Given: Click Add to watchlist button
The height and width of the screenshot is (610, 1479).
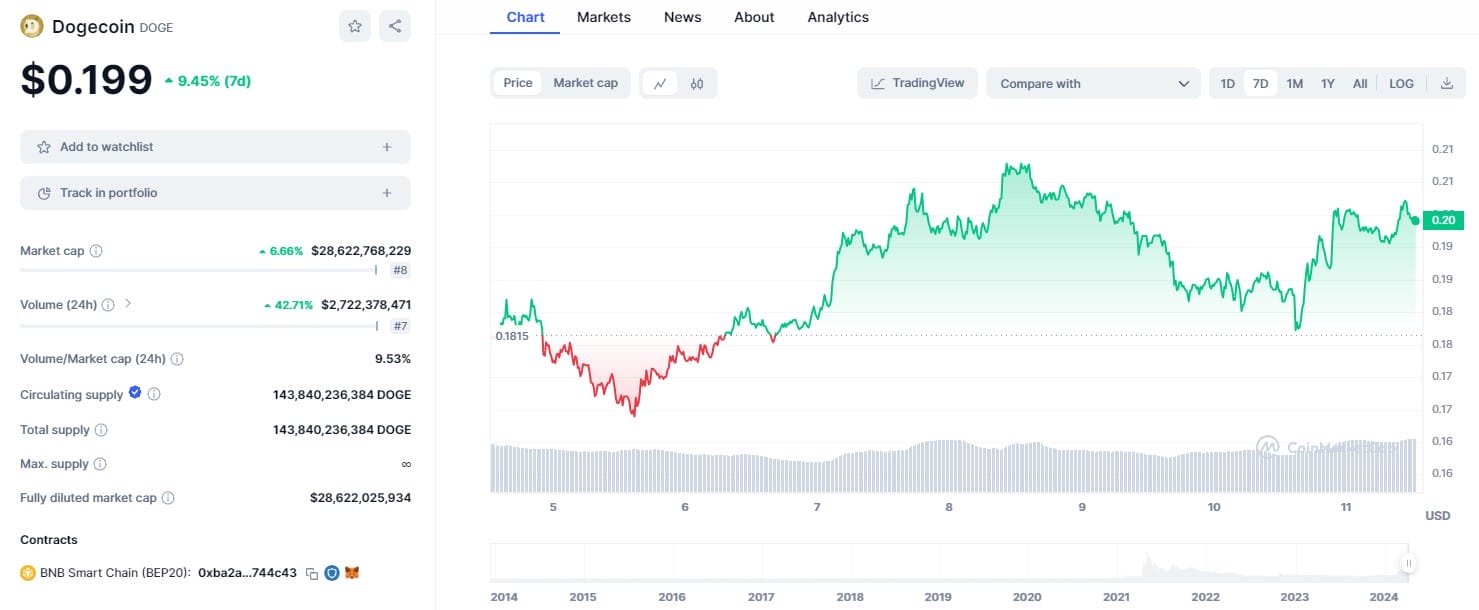Looking at the screenshot, I should pyautogui.click(x=215, y=147).
